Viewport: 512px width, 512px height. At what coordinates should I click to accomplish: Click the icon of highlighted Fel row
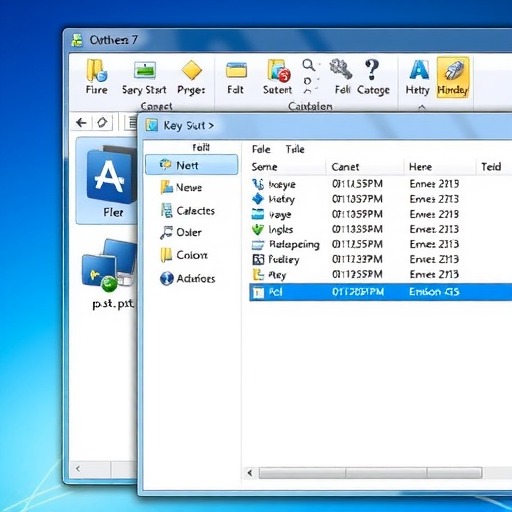click(x=258, y=292)
